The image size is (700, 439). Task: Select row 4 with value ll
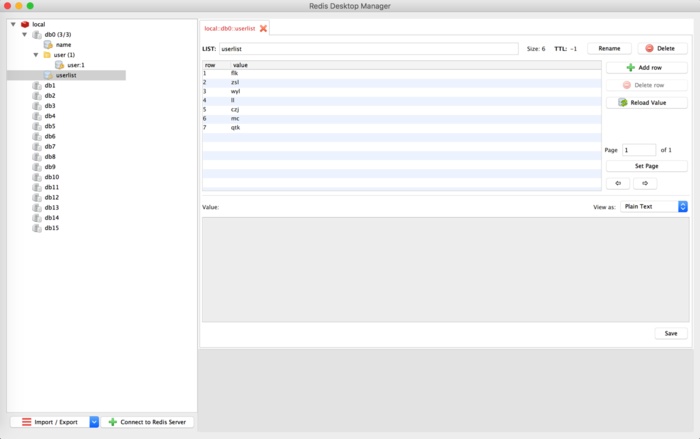(402, 100)
